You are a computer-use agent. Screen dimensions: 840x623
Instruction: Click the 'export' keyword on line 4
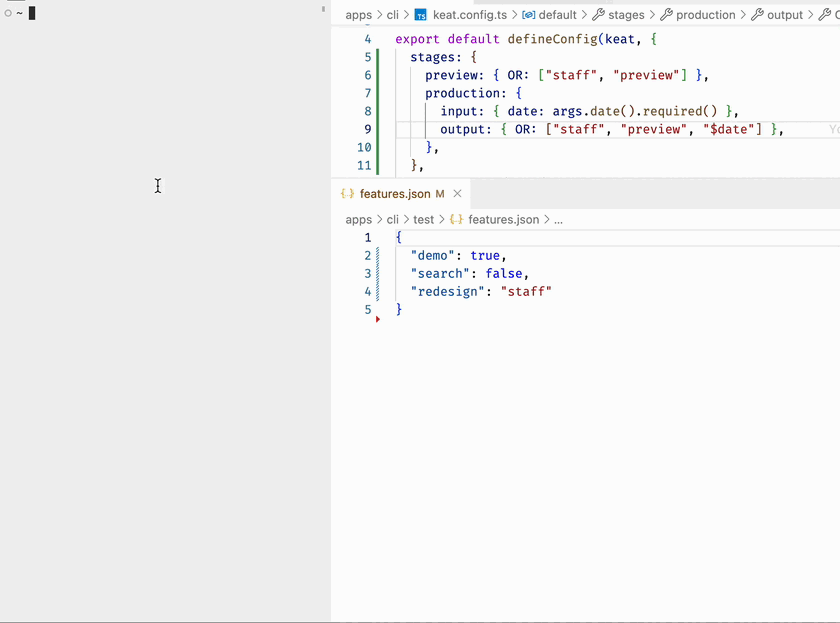(x=417, y=39)
